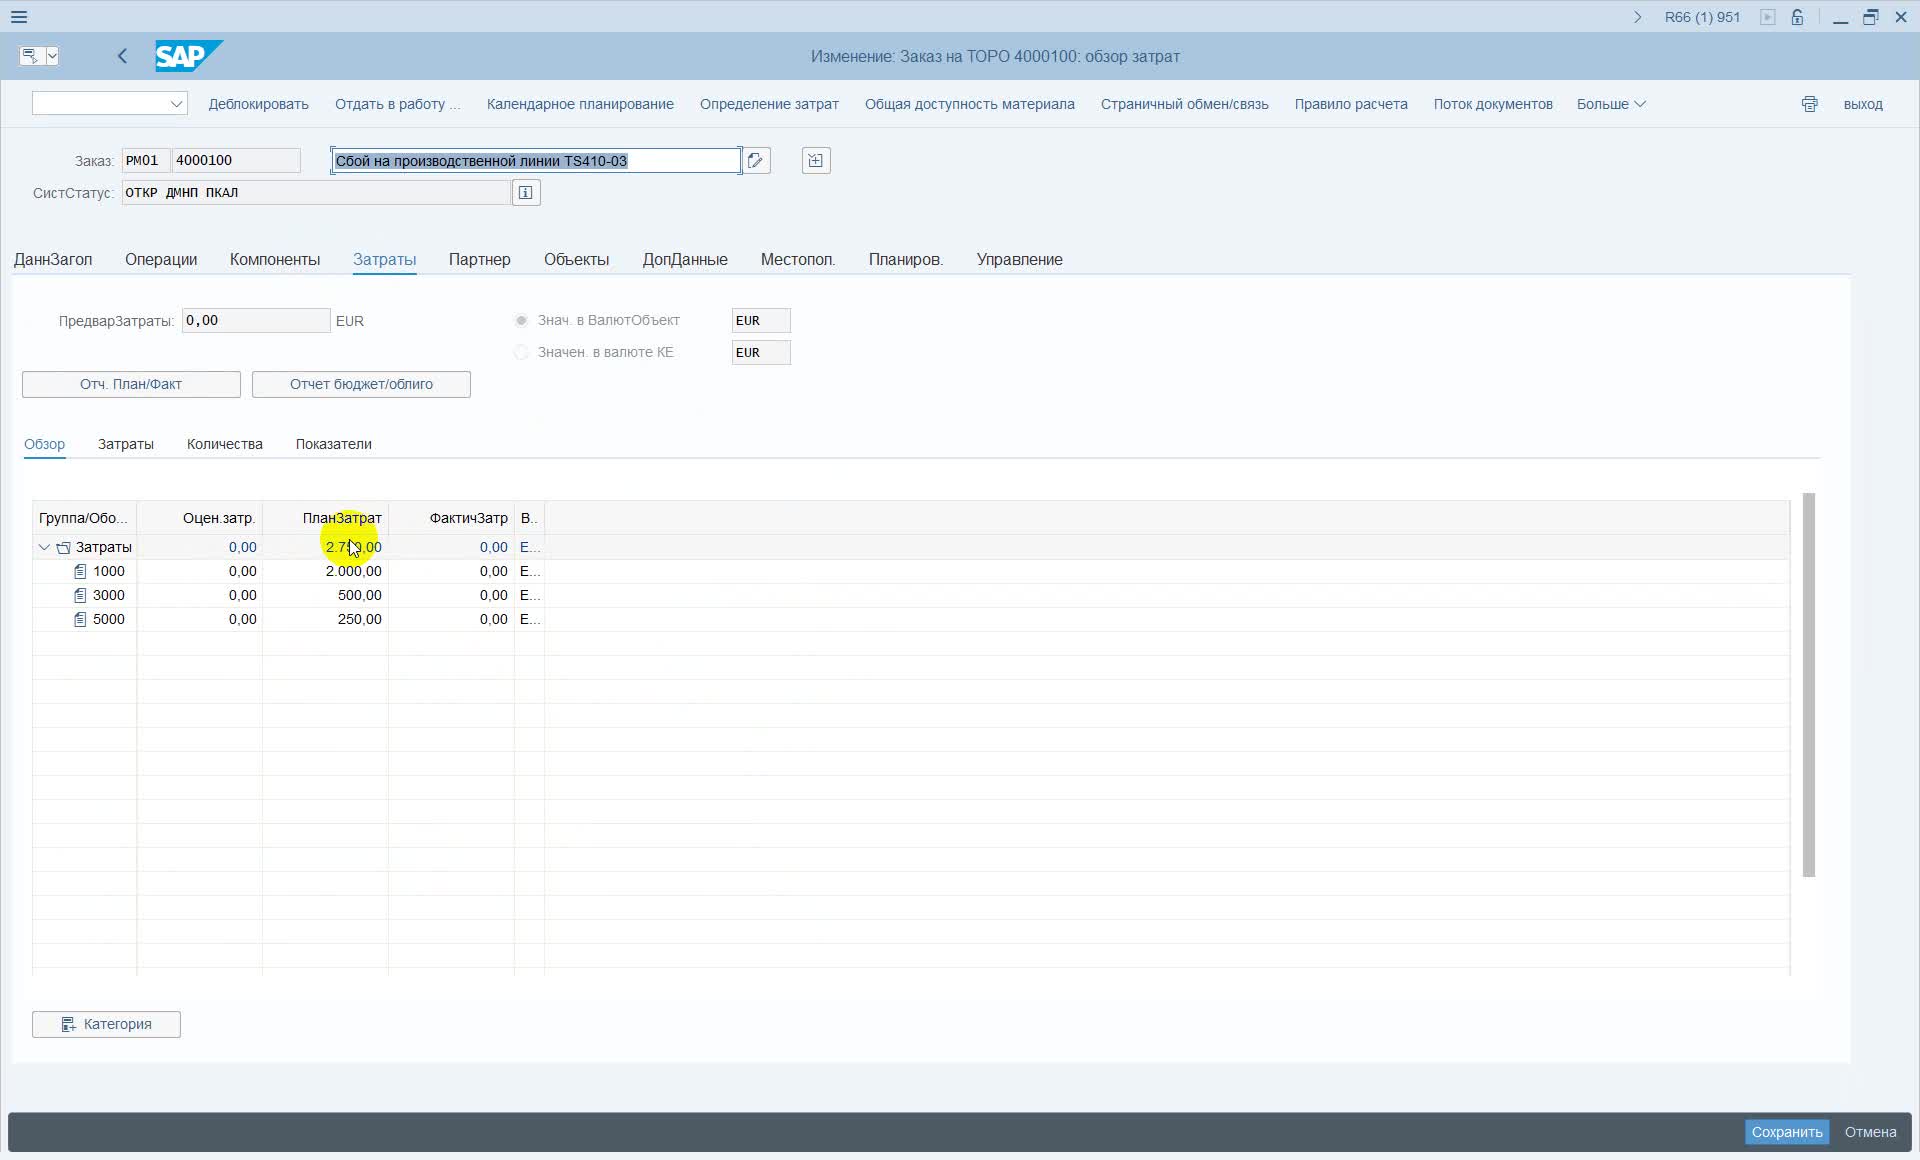1920x1160 pixels.
Task: Click the 250,00 planned cost cell
Action: pyautogui.click(x=326, y=620)
